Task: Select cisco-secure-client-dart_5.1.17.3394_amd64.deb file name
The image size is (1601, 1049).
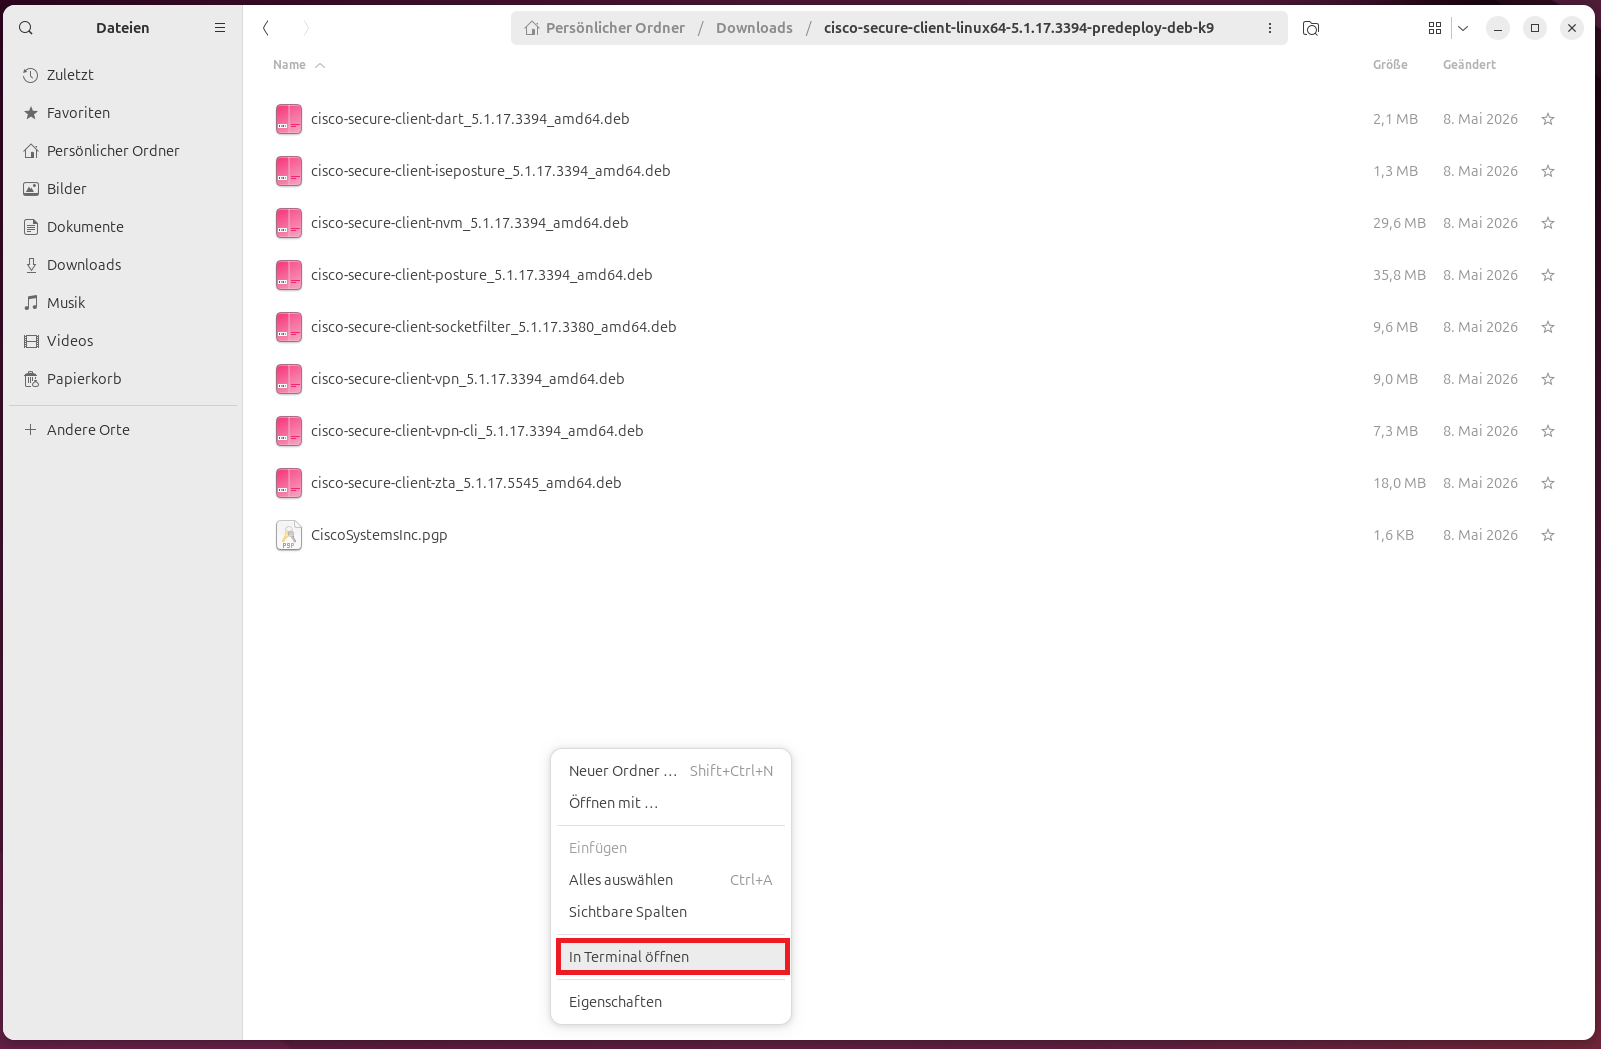Action: click(x=470, y=119)
